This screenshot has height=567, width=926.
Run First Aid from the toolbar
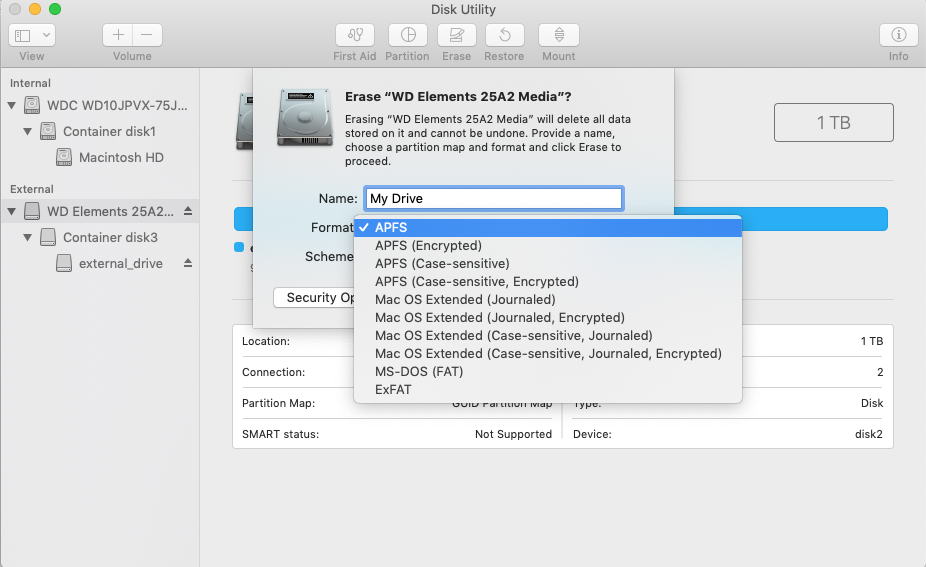[355, 35]
